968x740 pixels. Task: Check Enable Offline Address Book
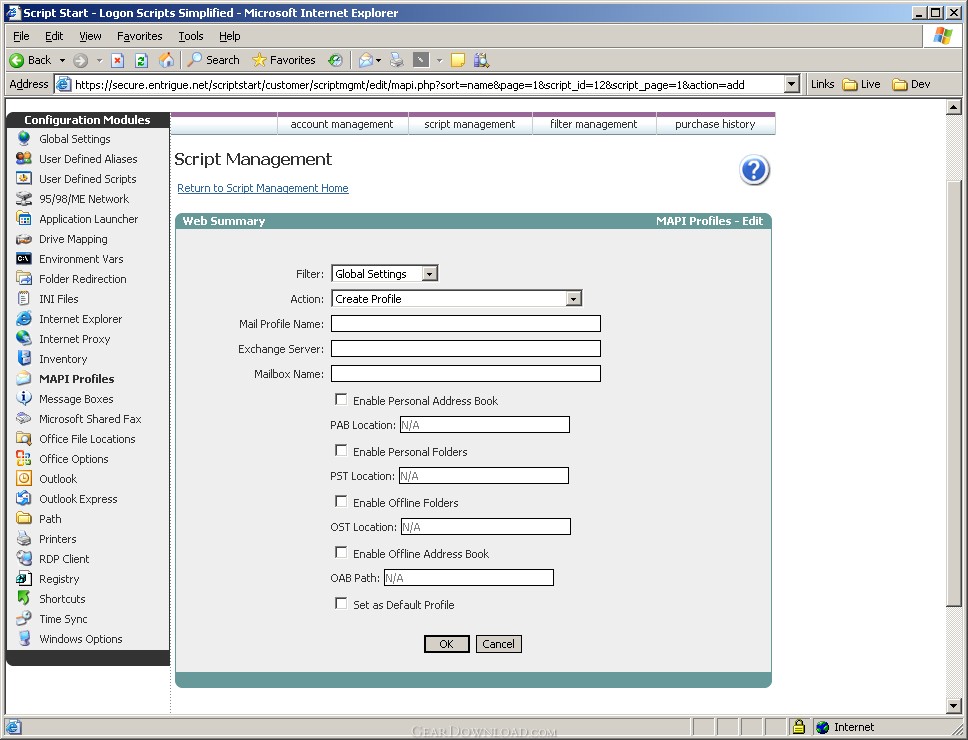[341, 552]
